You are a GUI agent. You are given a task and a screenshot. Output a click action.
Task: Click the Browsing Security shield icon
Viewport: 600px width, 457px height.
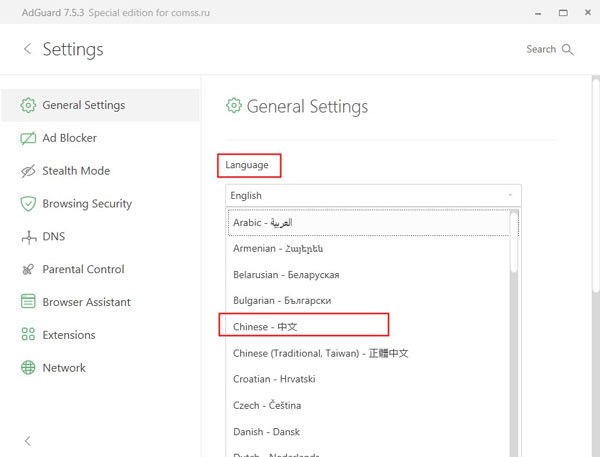[28, 204]
